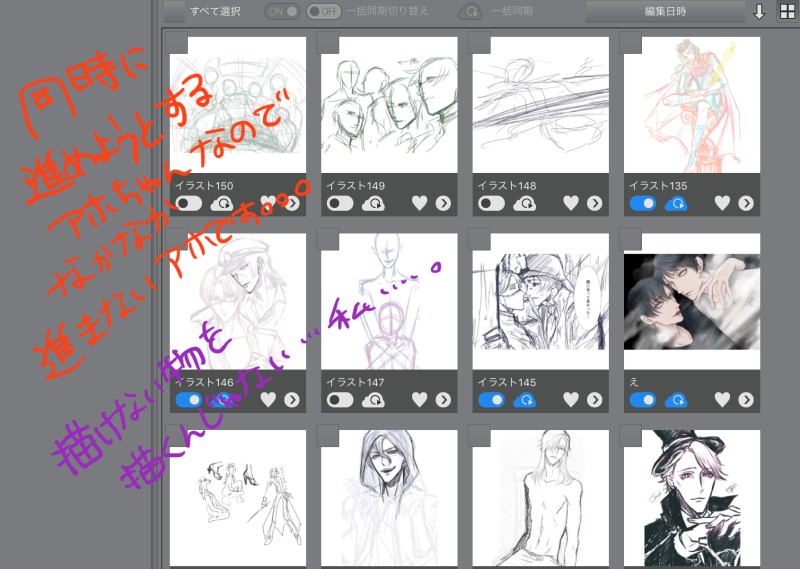This screenshot has height=569, width=800.
Task: Click blue cloud sync icon for イラスト145
Action: click(x=524, y=400)
